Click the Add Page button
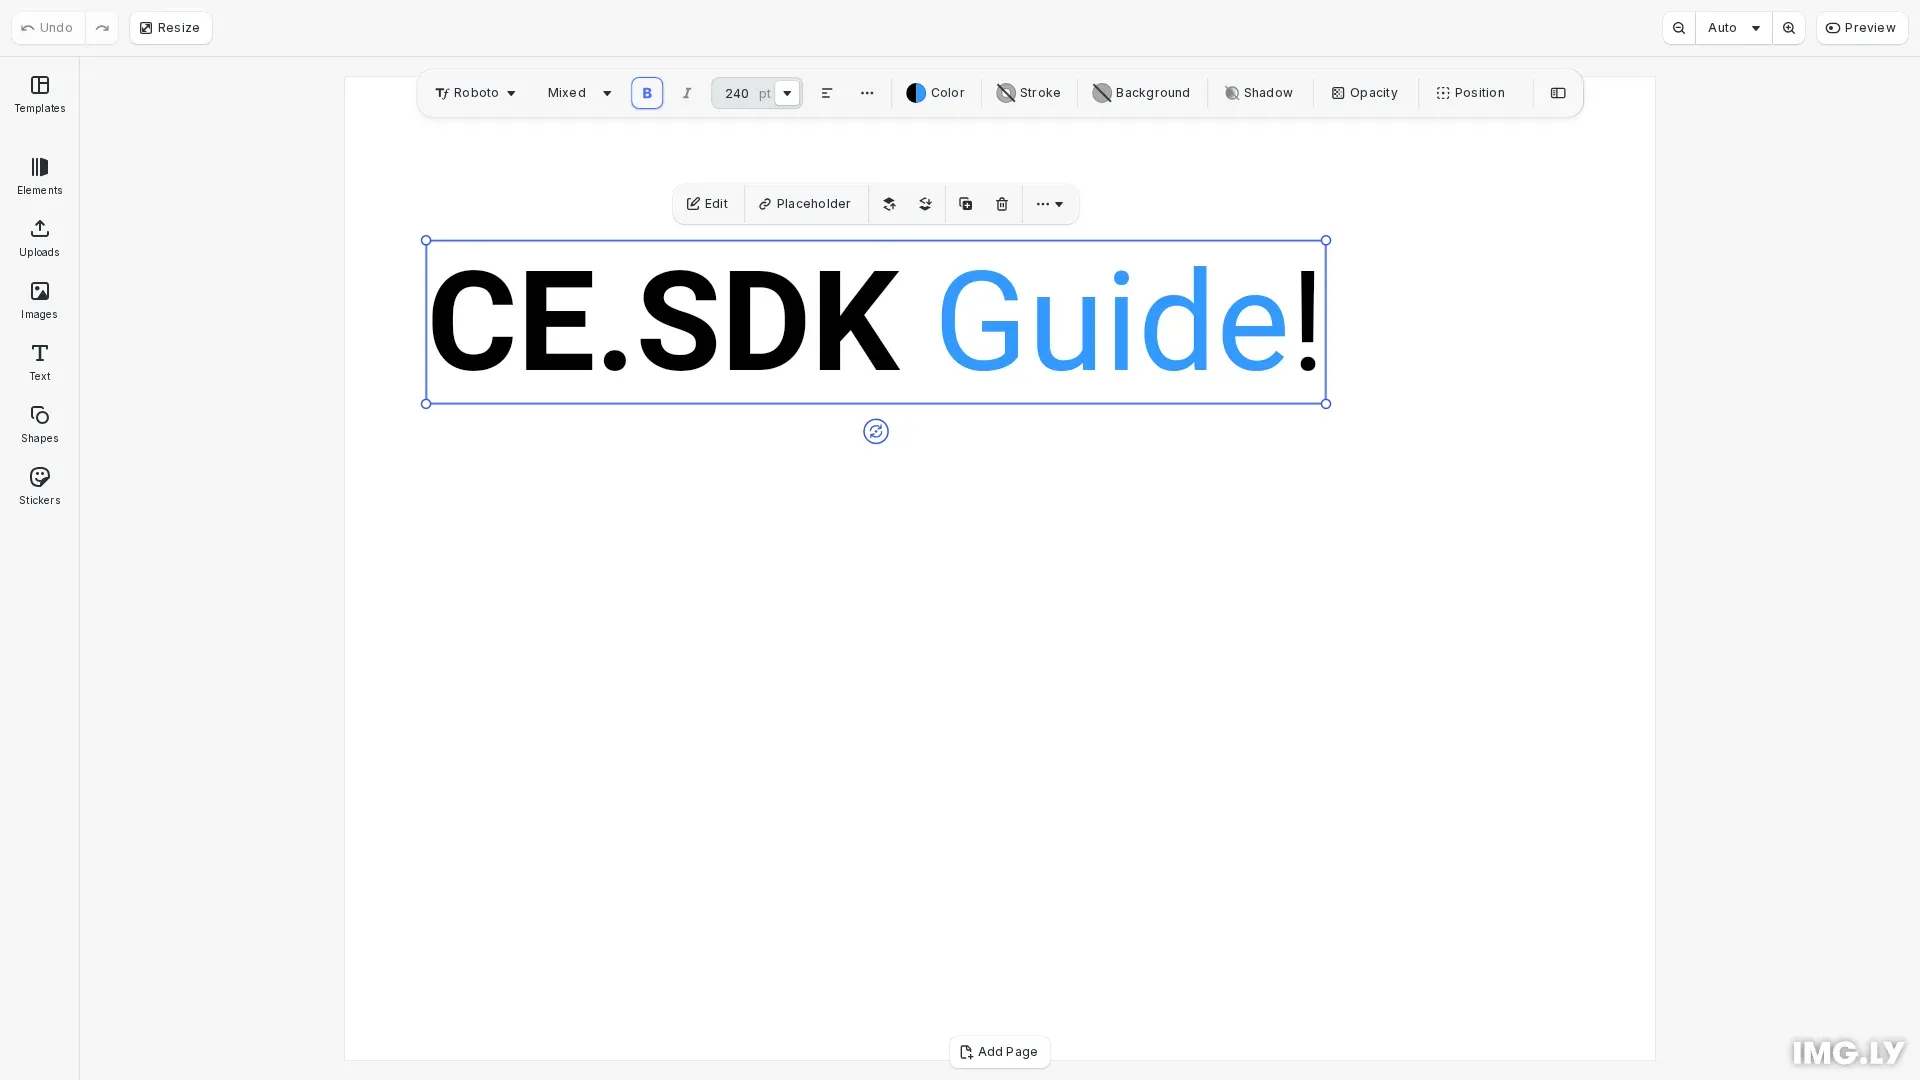The image size is (1920, 1080). [x=999, y=1052]
